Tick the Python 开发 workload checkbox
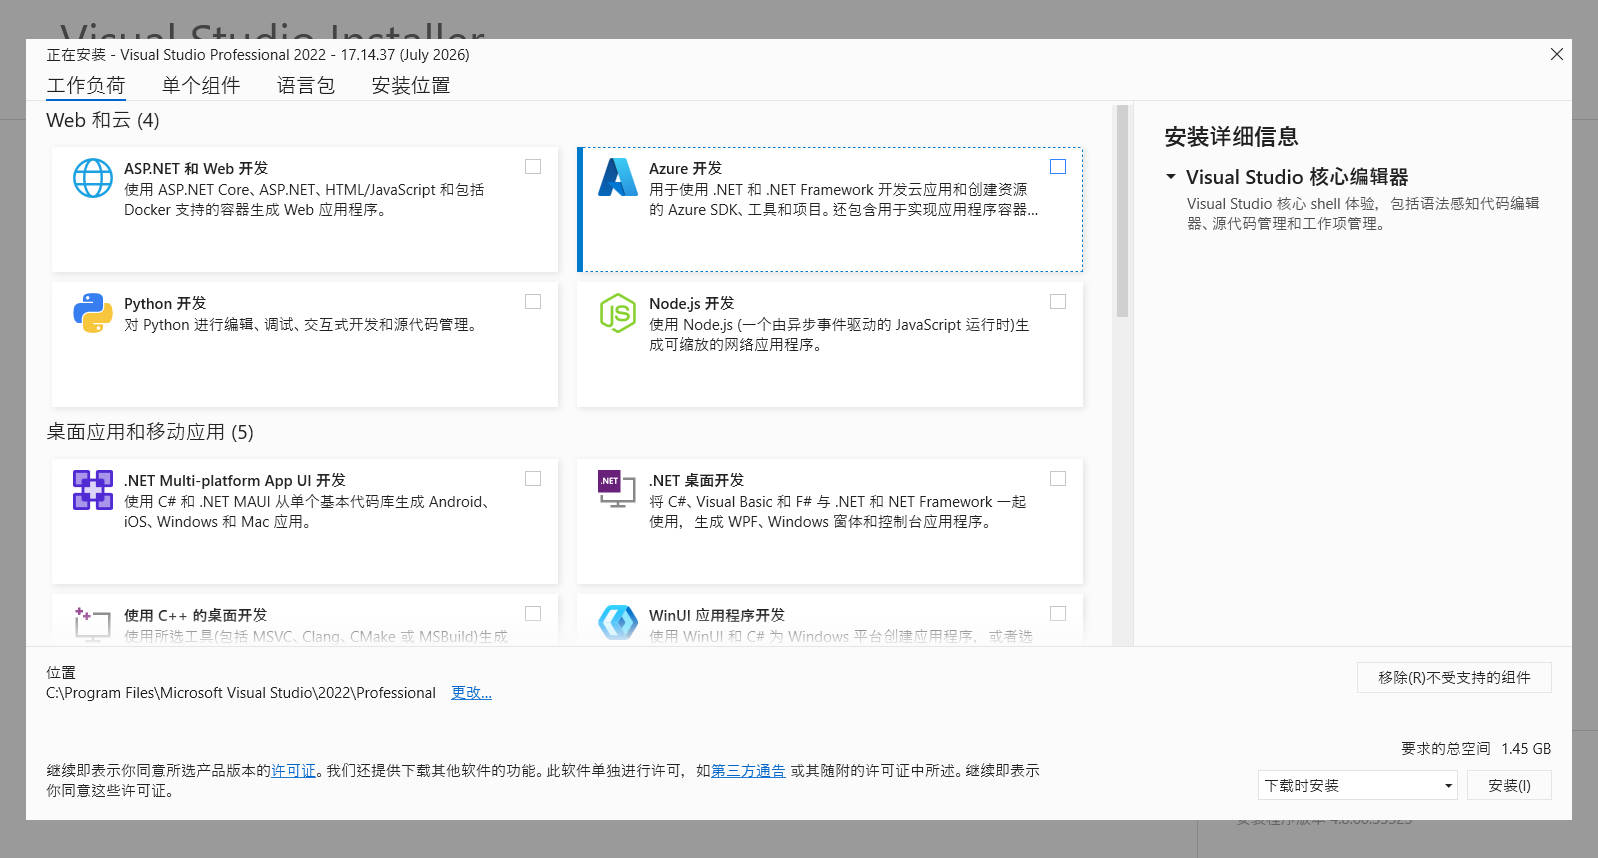Screen dimensions: 1598x858 (533, 302)
